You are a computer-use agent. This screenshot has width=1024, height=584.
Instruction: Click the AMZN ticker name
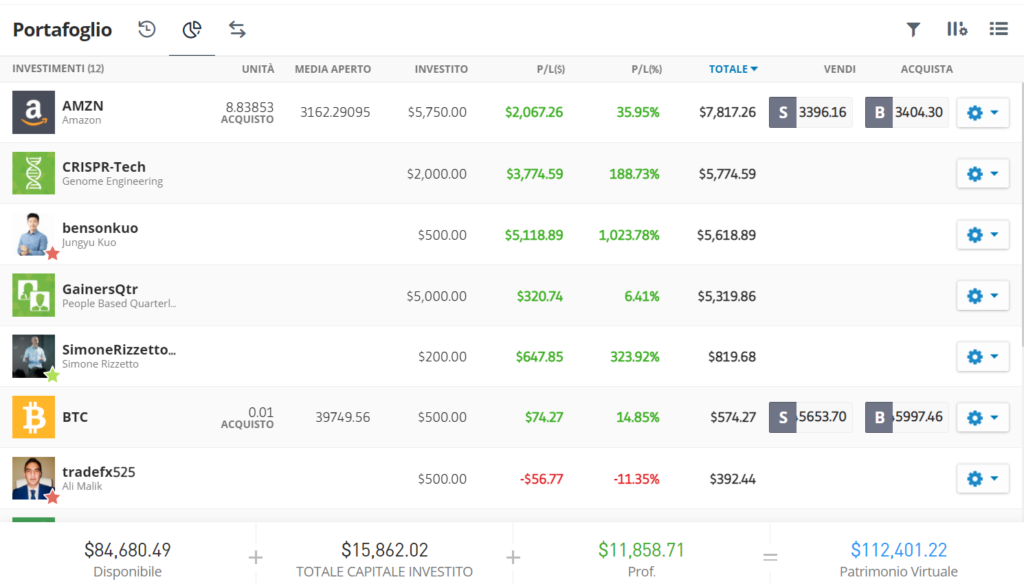click(x=83, y=106)
